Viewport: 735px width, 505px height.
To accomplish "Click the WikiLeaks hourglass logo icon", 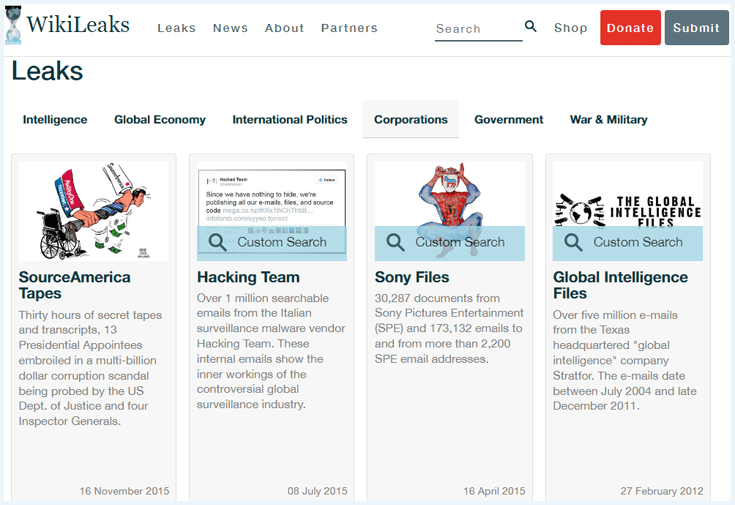I will click(13, 25).
